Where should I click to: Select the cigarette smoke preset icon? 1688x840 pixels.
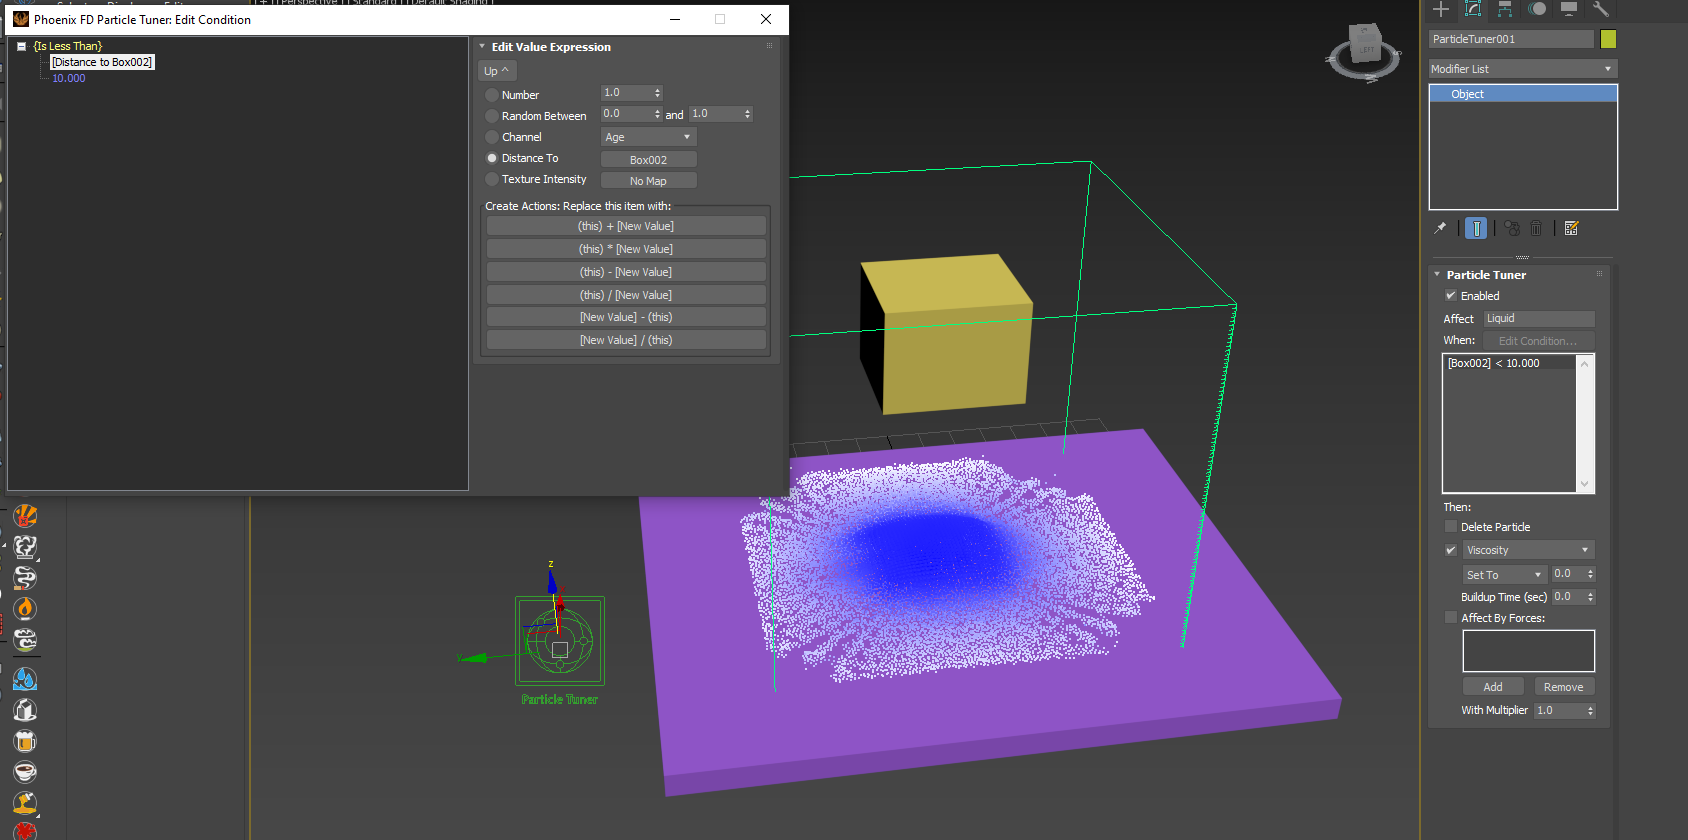(25, 578)
